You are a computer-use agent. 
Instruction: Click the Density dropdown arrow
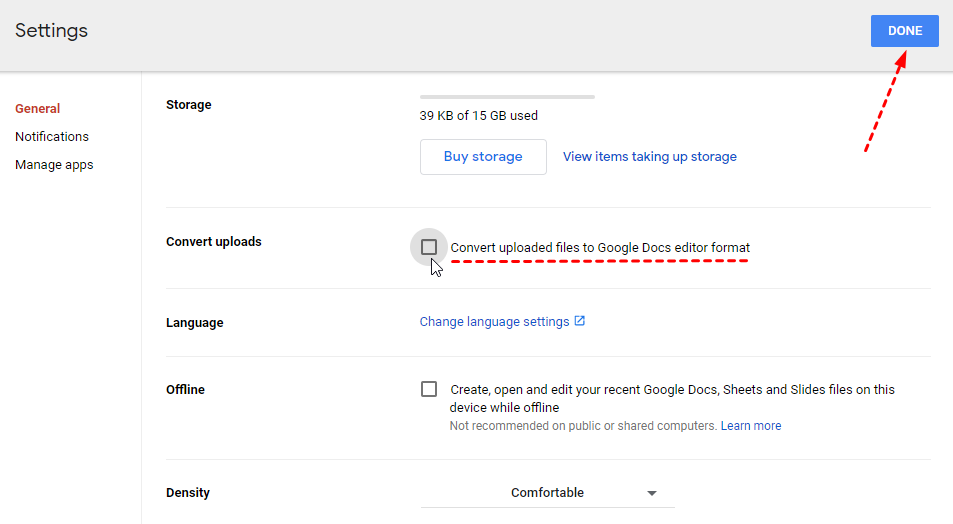click(x=652, y=494)
